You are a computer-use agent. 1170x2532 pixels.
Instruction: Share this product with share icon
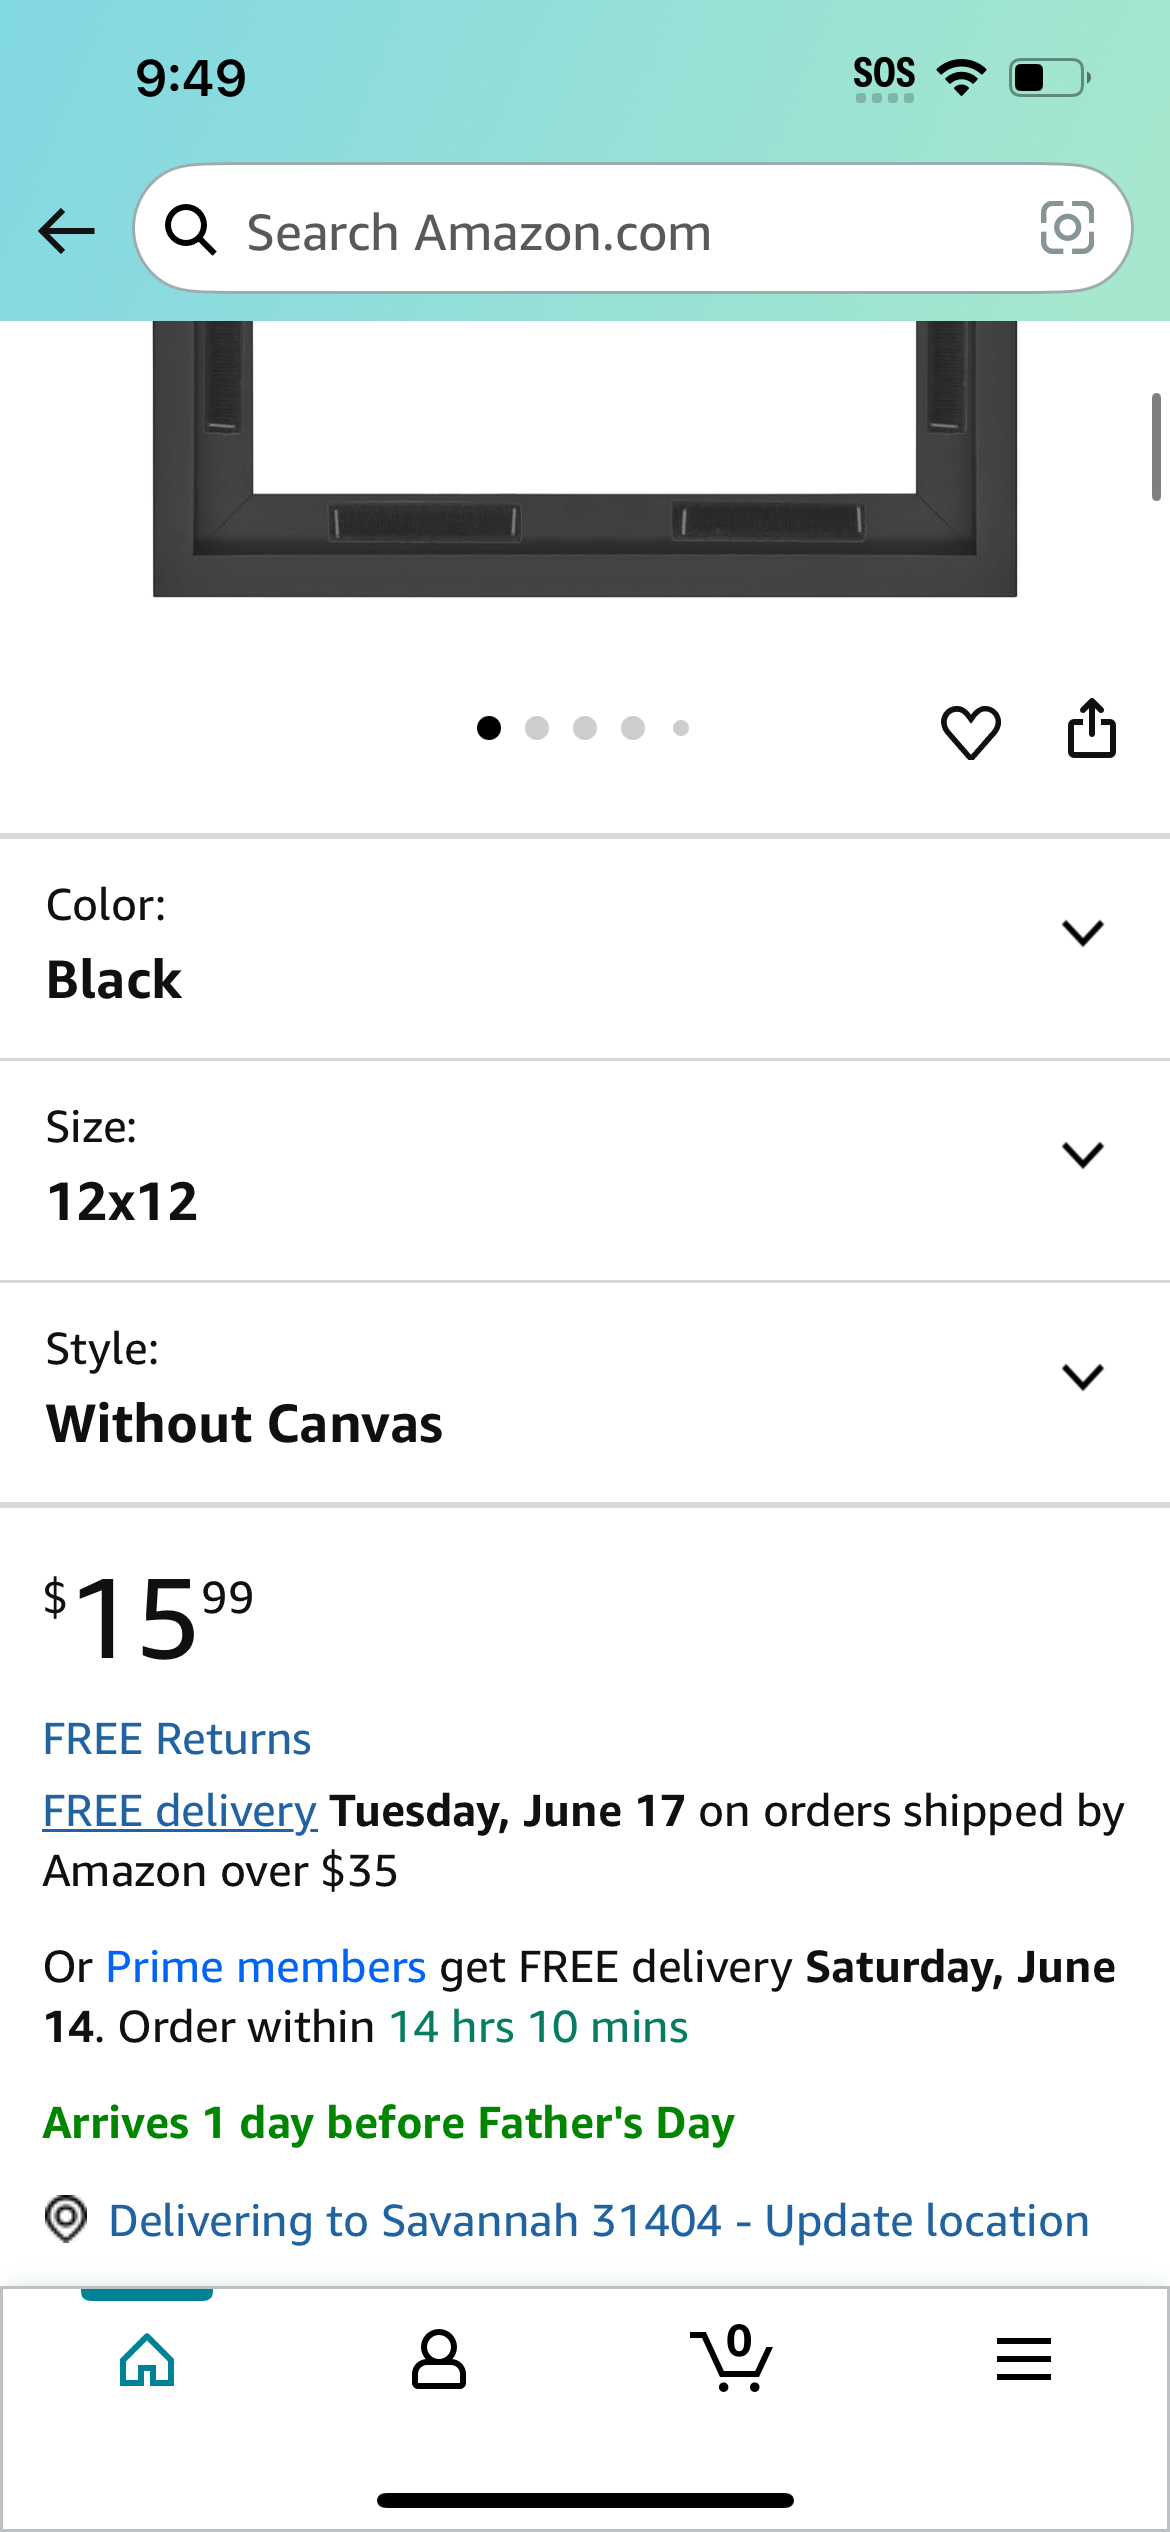click(1091, 728)
